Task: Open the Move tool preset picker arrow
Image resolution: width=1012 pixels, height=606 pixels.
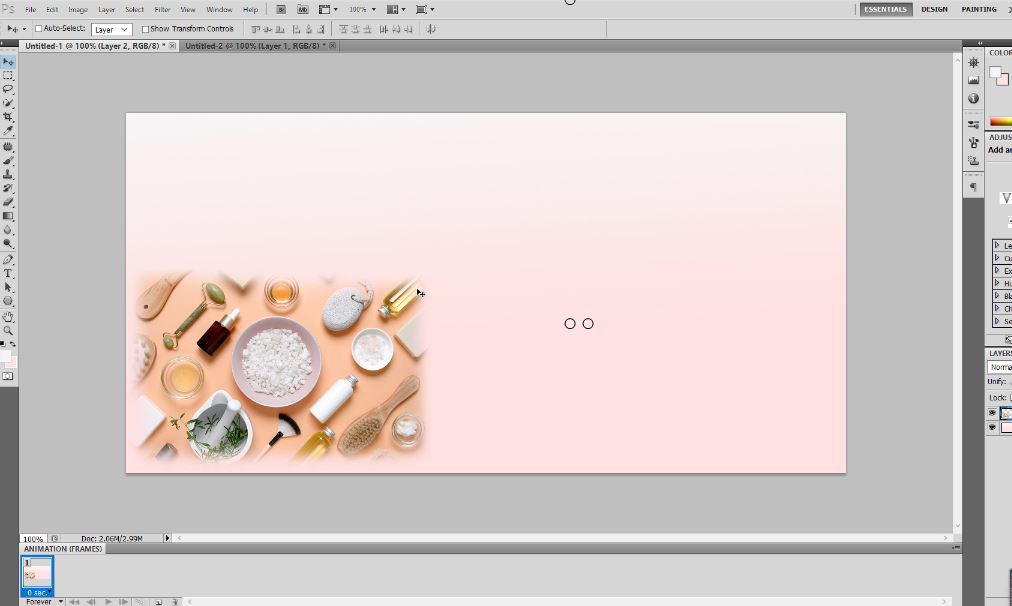Action: tap(25, 29)
